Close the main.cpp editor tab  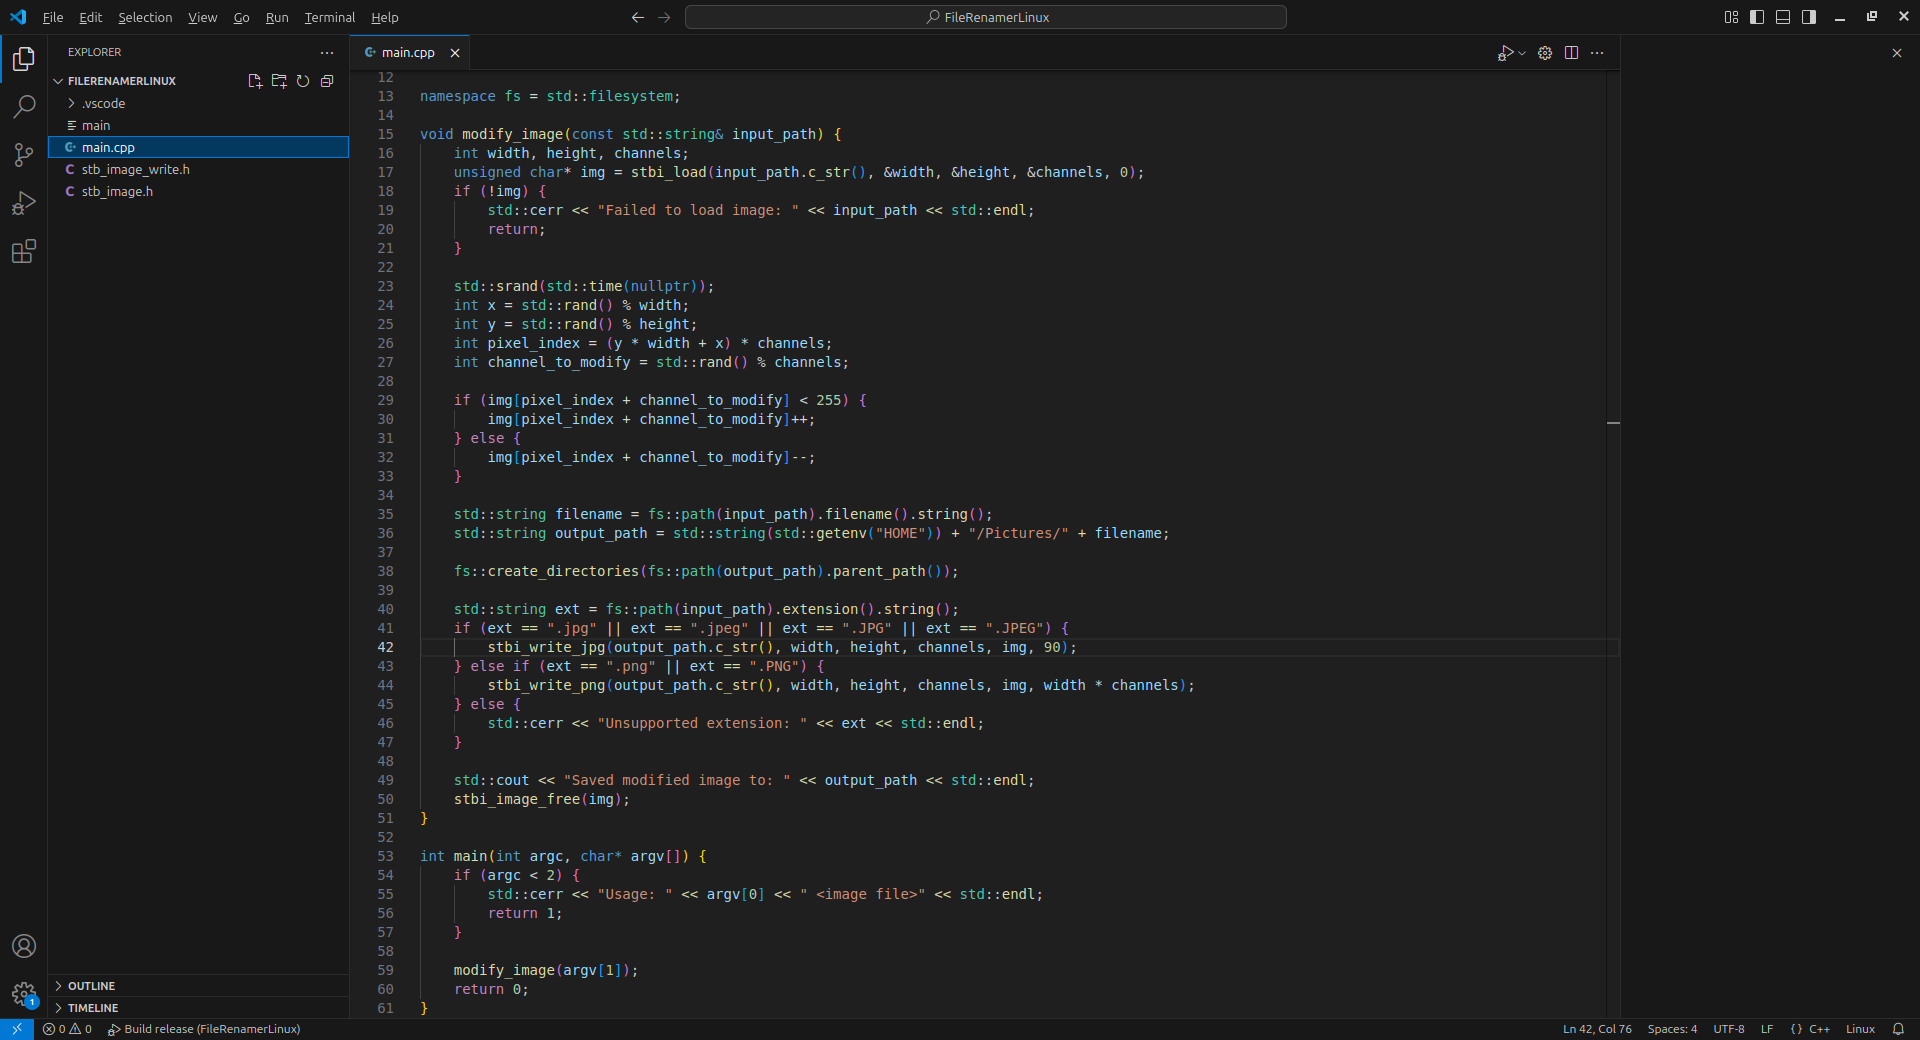[x=455, y=53]
